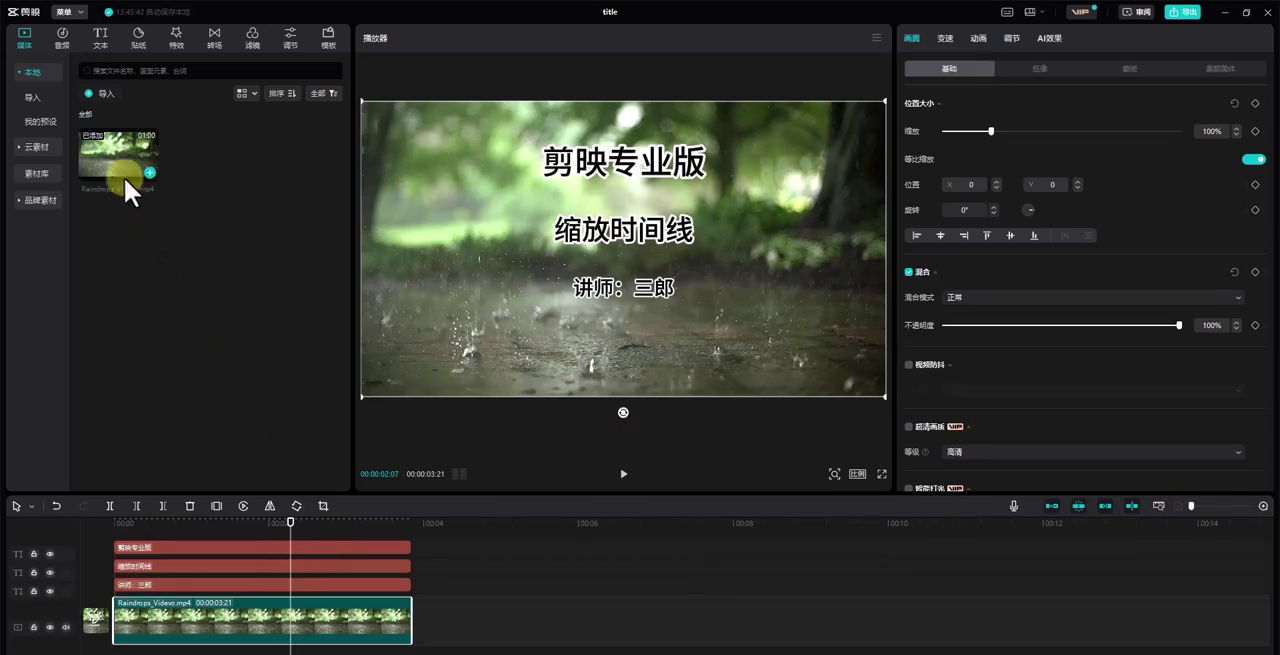Switch to the 动画 animation tab
The image size is (1280, 655).
click(x=978, y=38)
